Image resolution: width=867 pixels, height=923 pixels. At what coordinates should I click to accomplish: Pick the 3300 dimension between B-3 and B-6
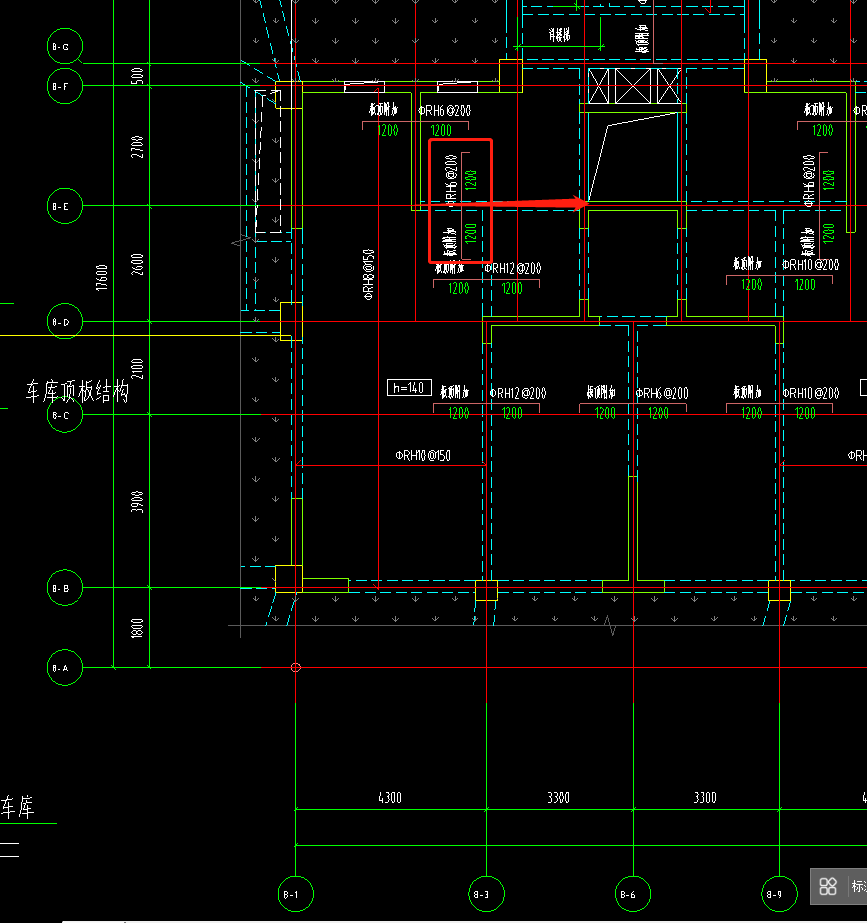[x=559, y=798]
